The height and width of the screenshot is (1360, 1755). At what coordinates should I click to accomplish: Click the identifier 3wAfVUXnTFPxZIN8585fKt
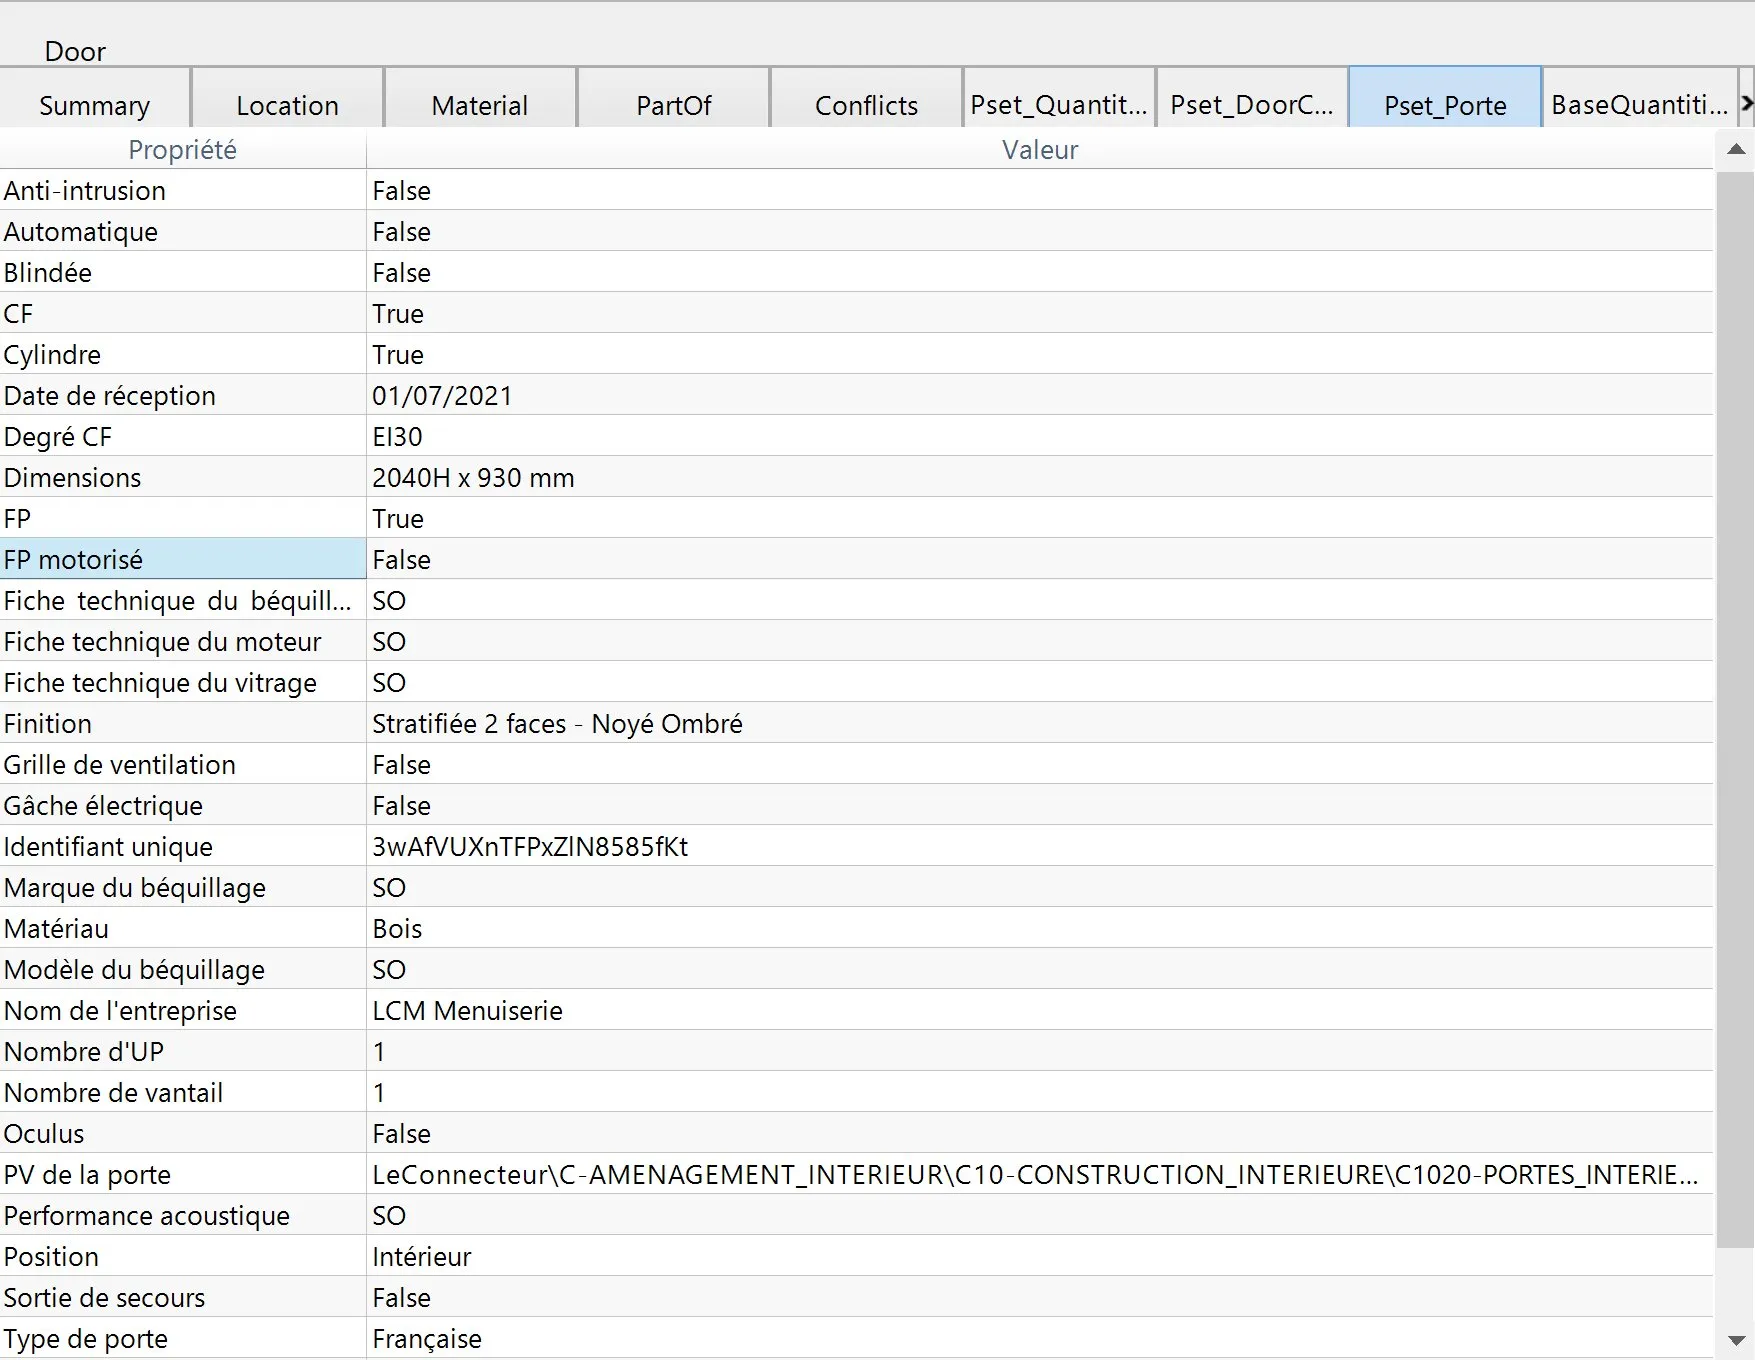click(530, 846)
